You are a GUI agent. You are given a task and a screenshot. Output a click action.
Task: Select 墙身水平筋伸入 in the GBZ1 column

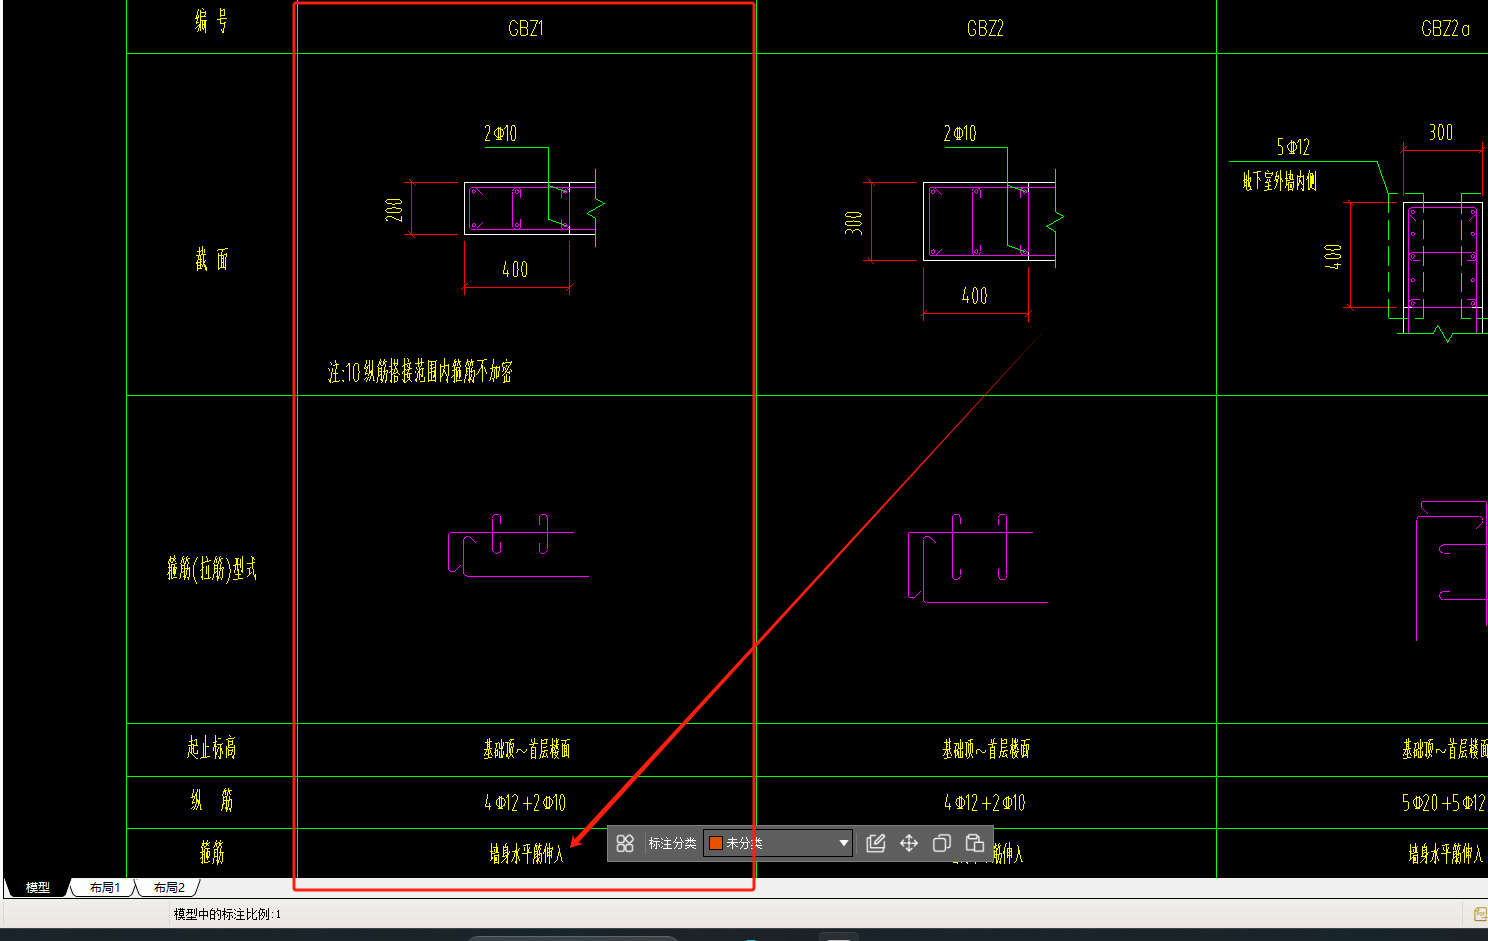[x=526, y=853]
